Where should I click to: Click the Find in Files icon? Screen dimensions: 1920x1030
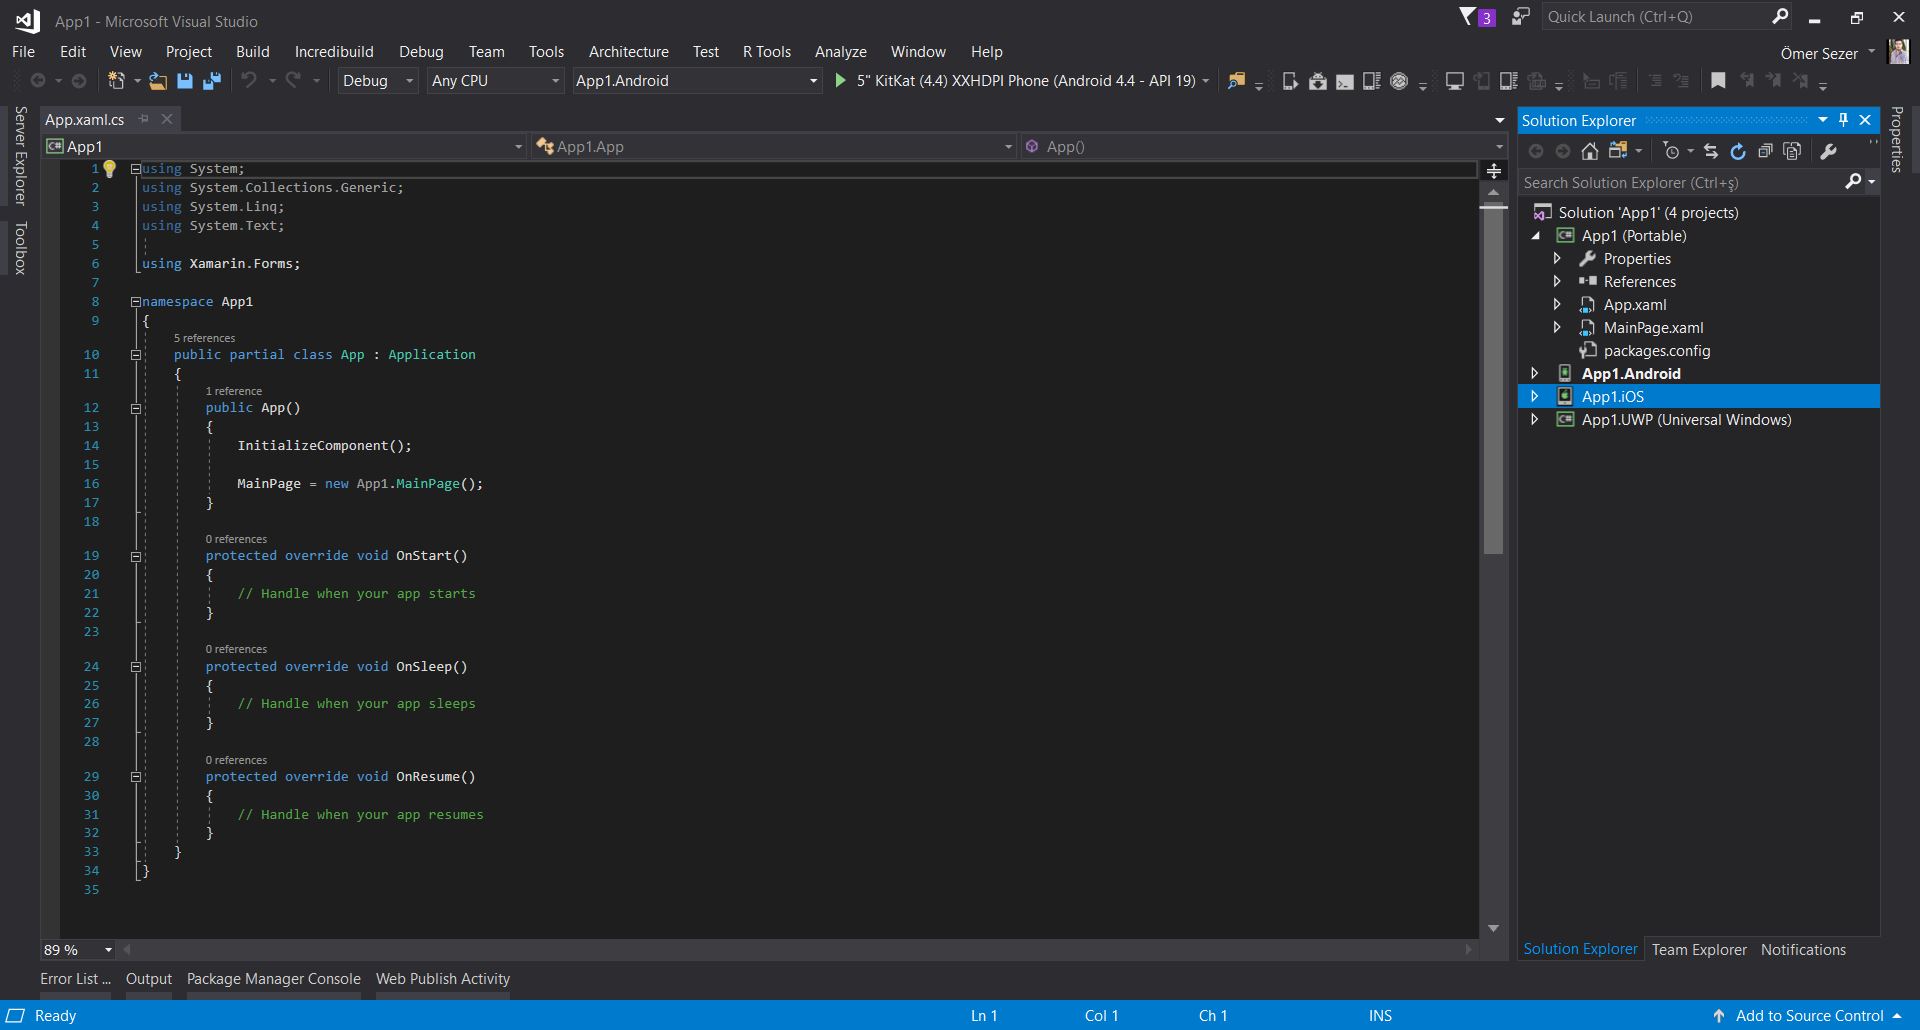[1237, 81]
